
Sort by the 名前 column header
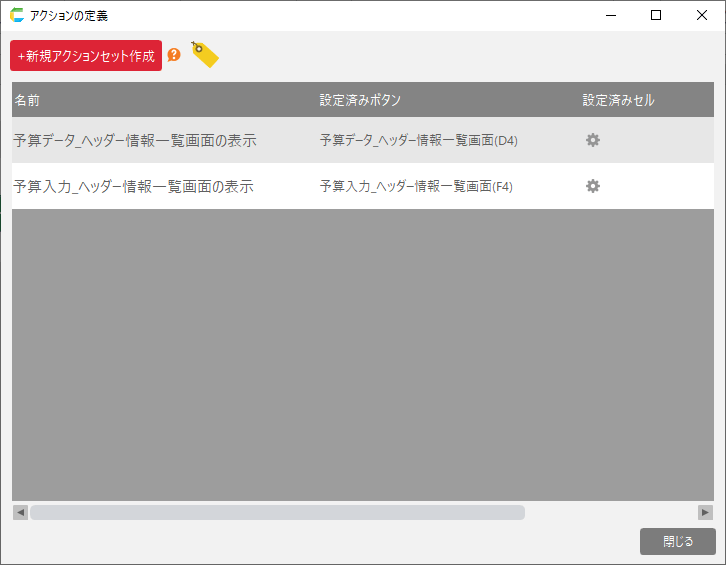[x=28, y=100]
